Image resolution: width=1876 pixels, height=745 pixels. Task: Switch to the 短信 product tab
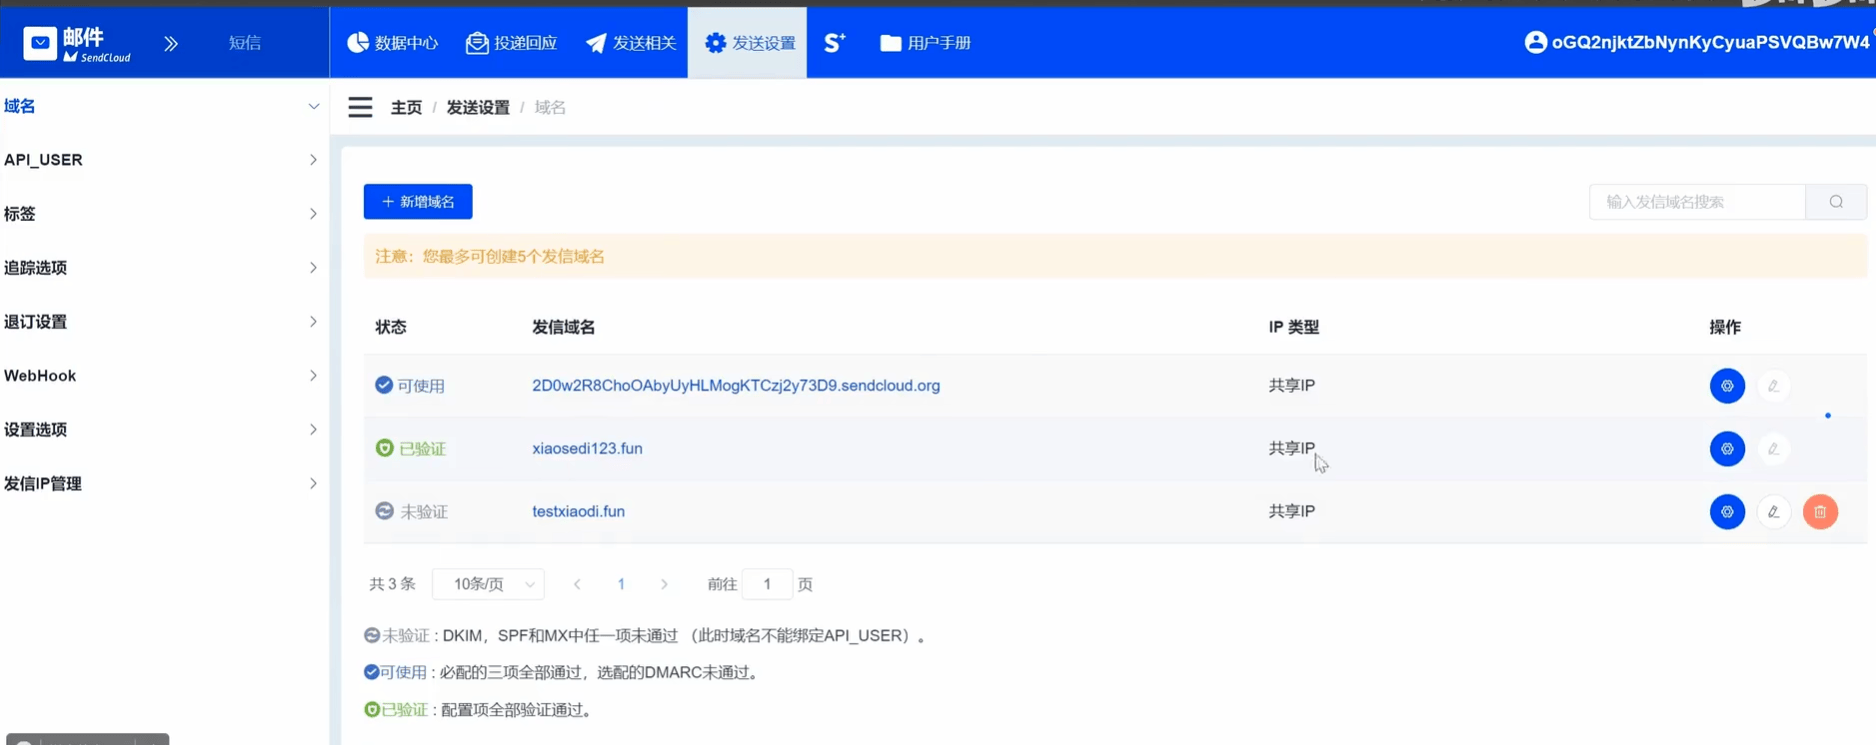pos(245,43)
